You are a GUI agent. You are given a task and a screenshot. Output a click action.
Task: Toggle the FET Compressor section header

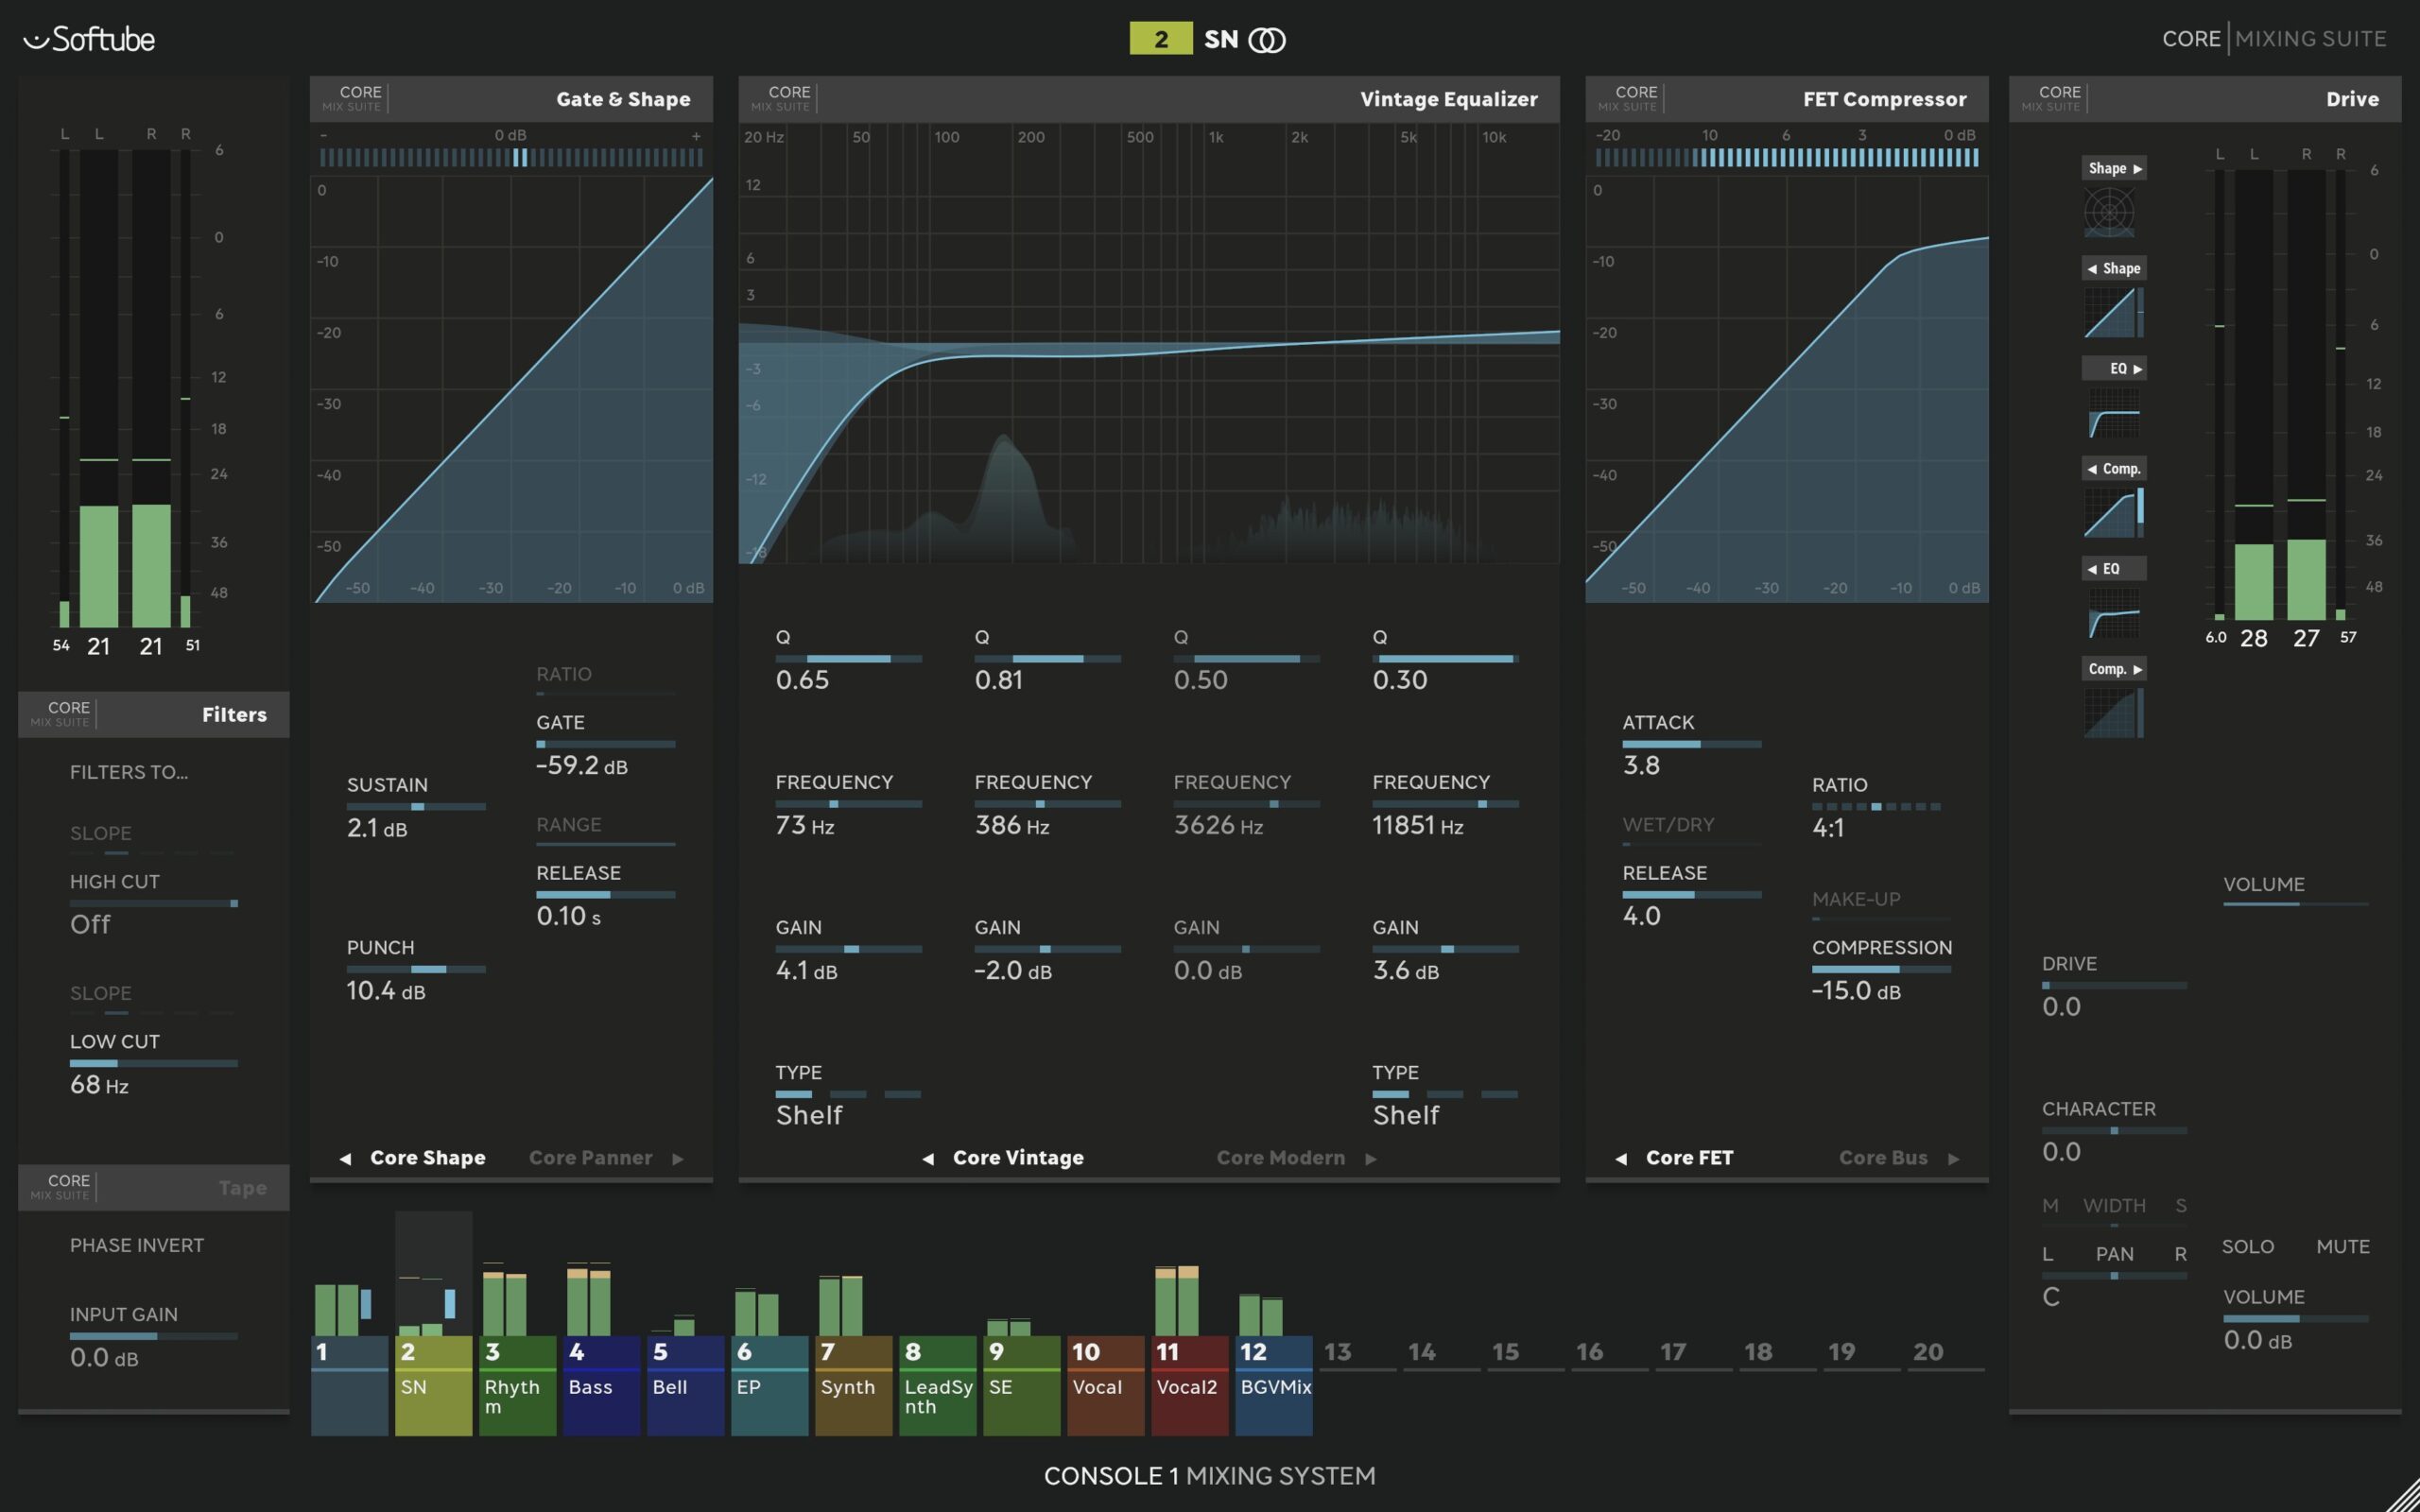click(1787, 99)
